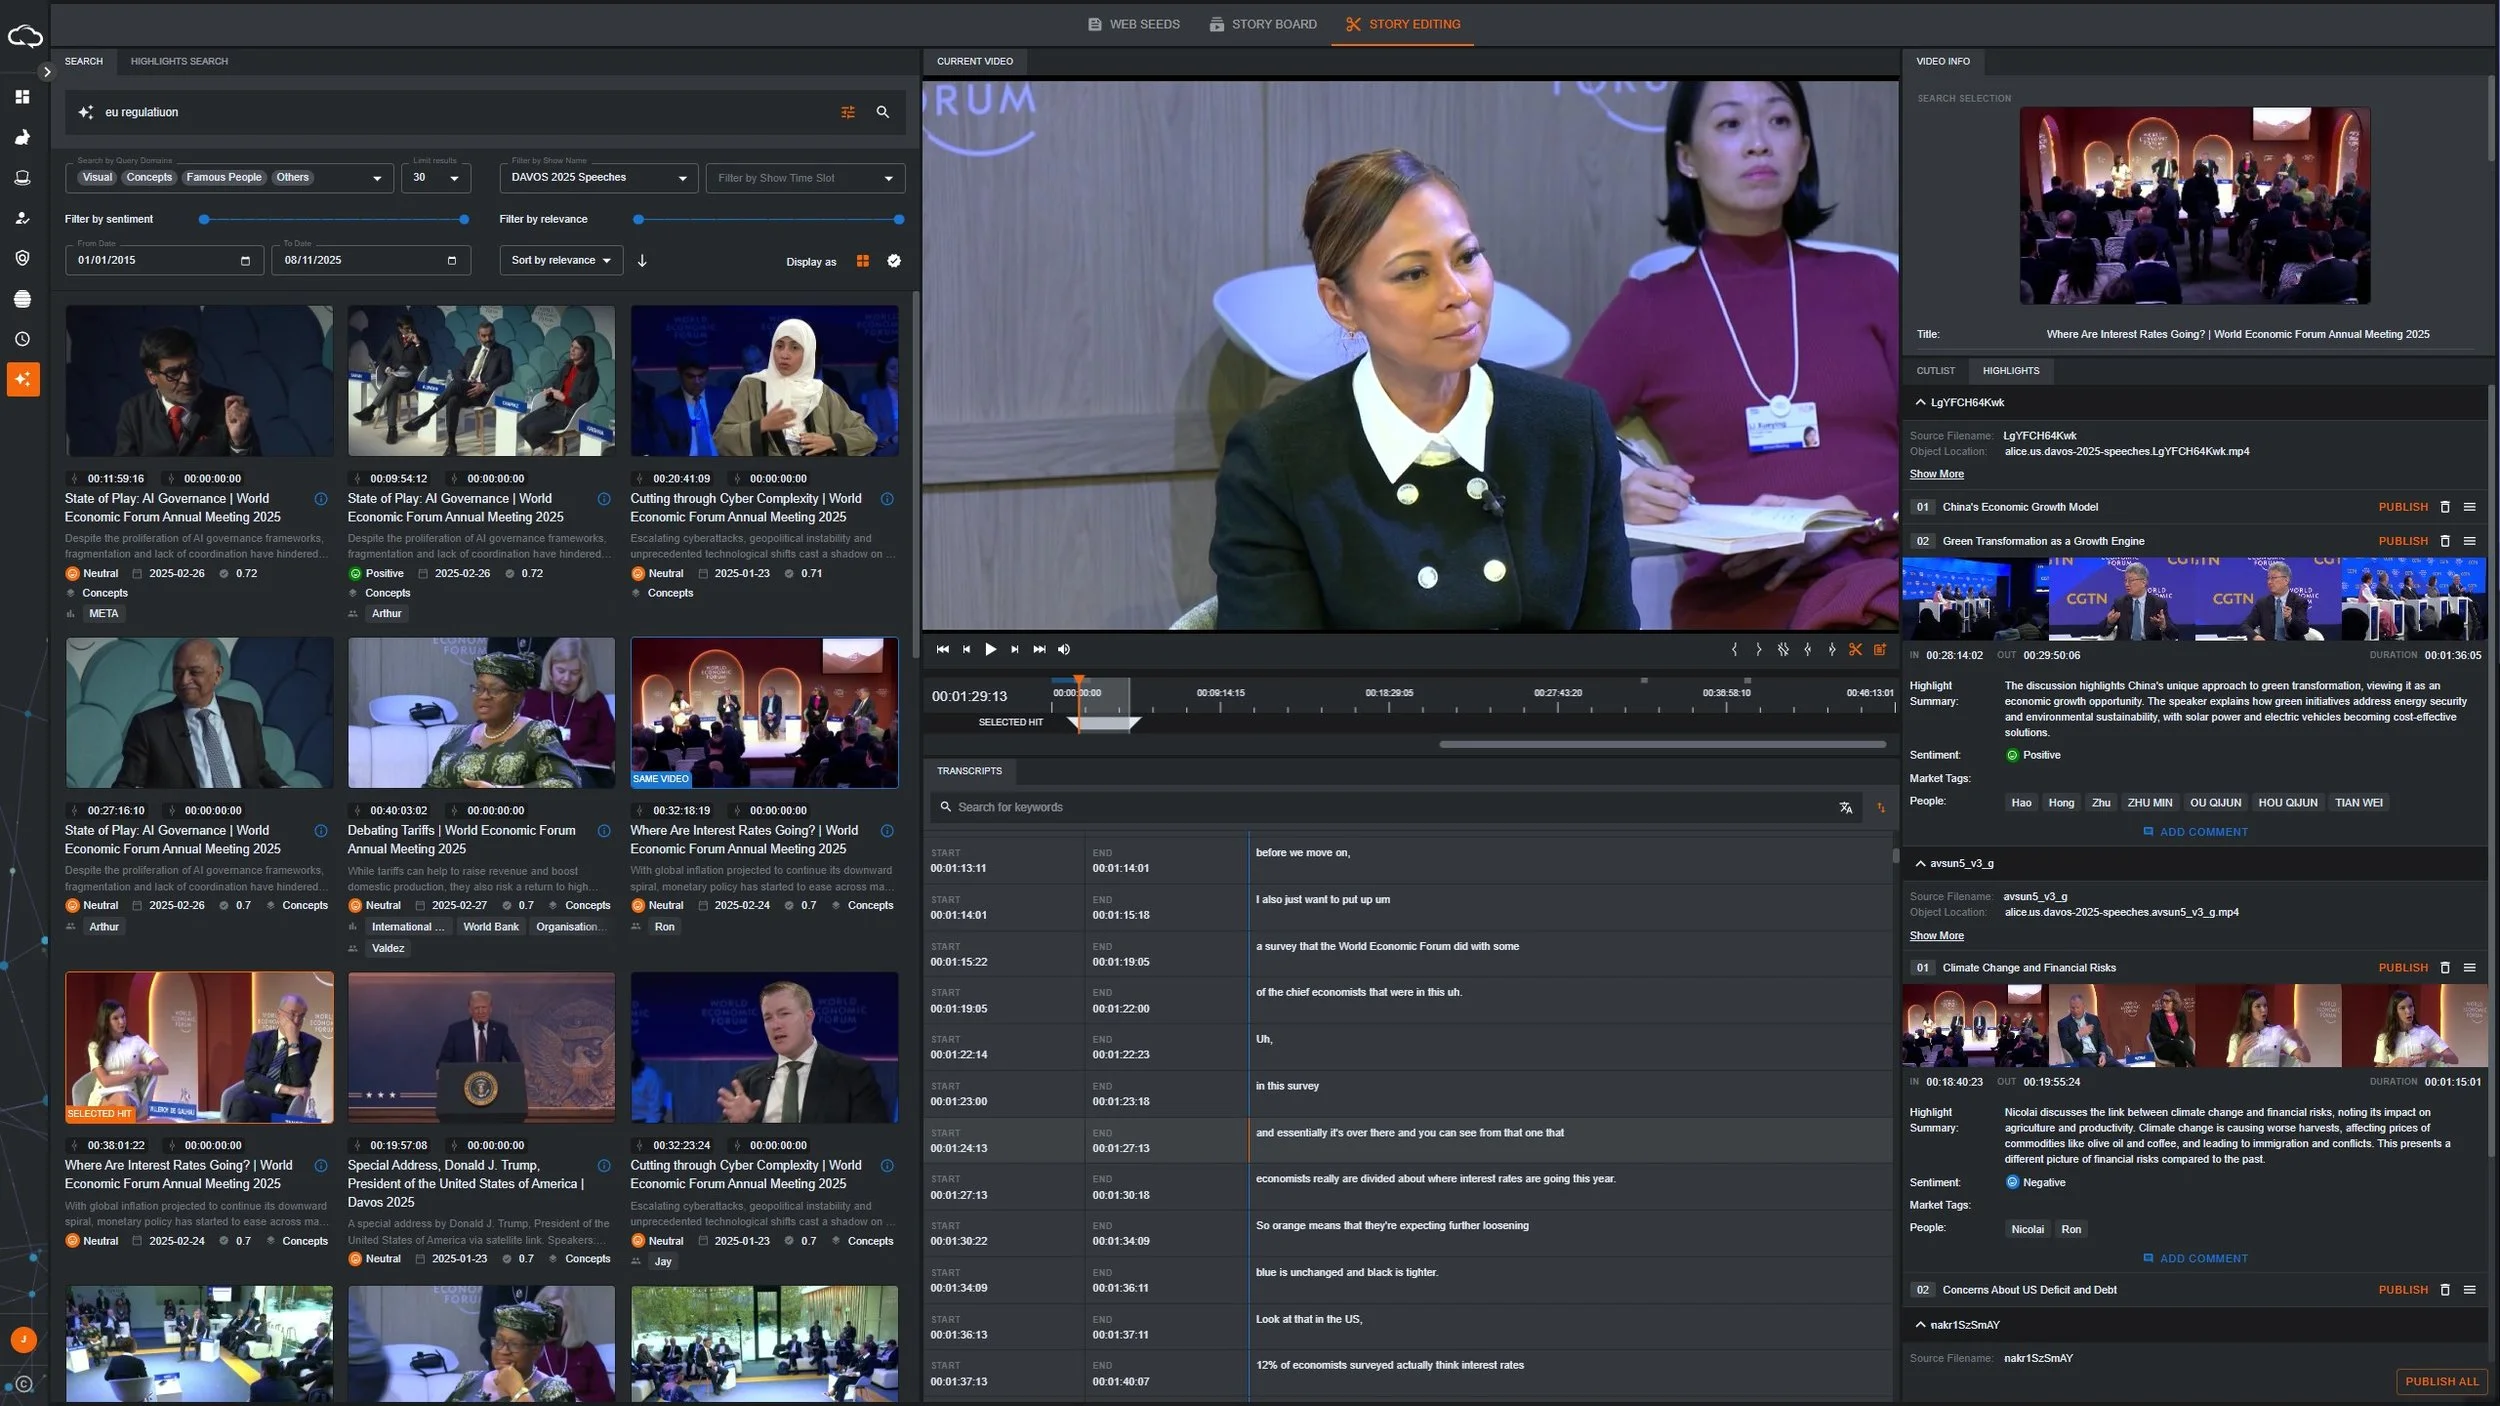Open the shield search icon in the left sidebar

point(22,258)
